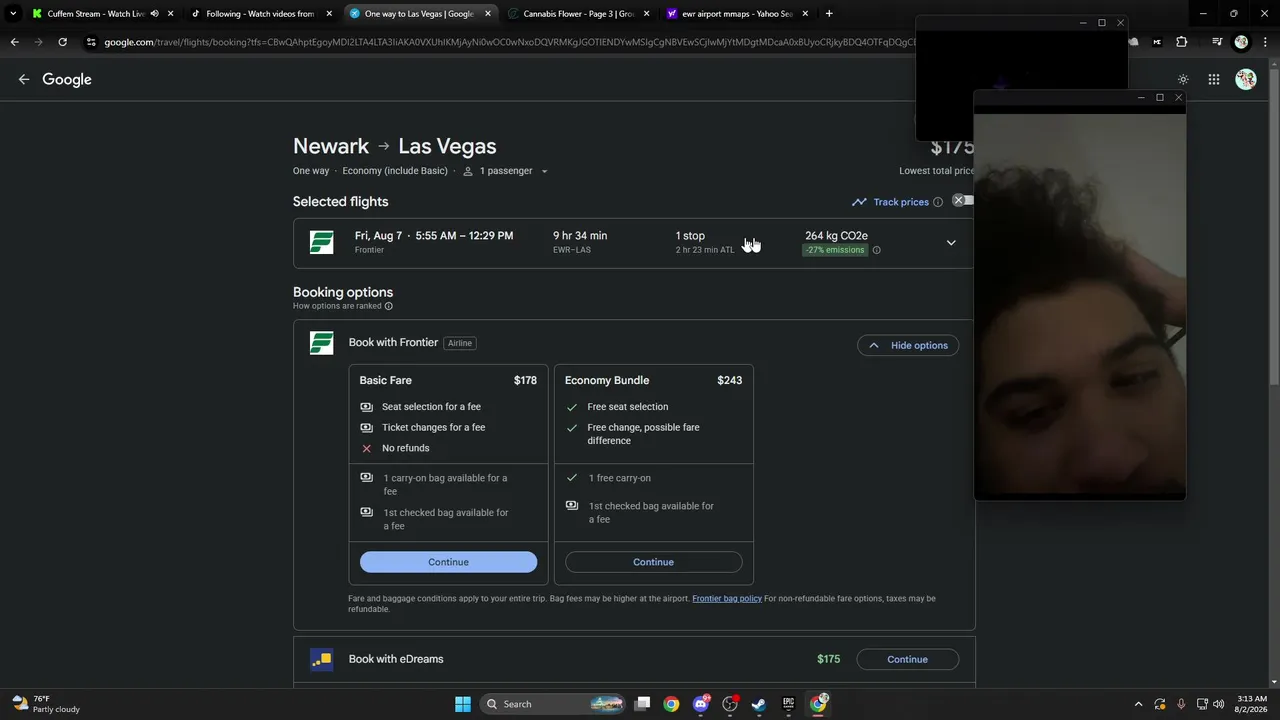Open the appearance theme sun icon

pyautogui.click(x=1183, y=80)
